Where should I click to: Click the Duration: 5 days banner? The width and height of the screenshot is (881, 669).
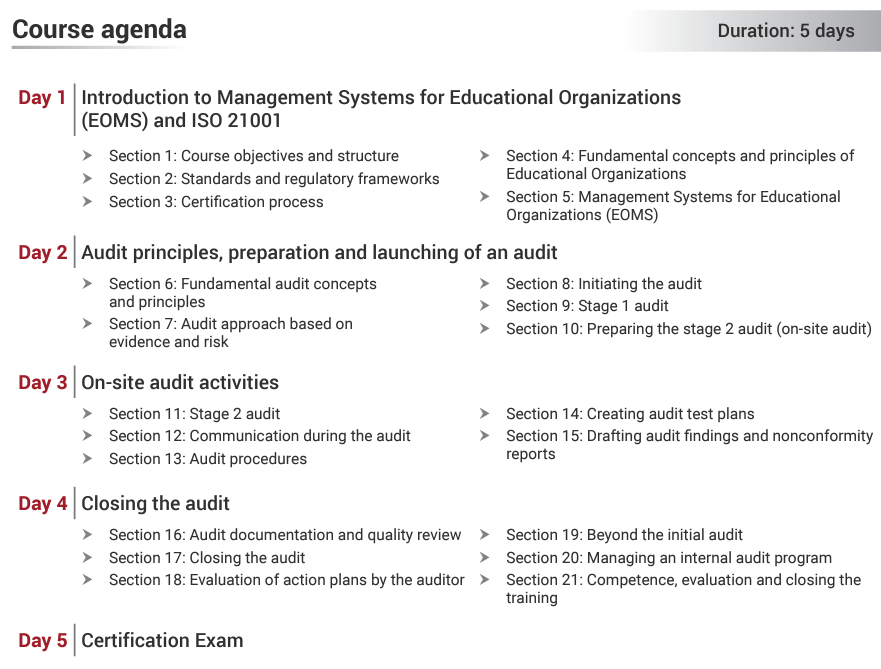tap(785, 31)
